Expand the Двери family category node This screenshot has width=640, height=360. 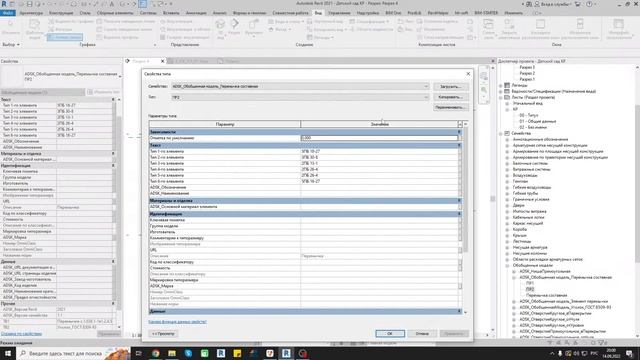coord(507,205)
